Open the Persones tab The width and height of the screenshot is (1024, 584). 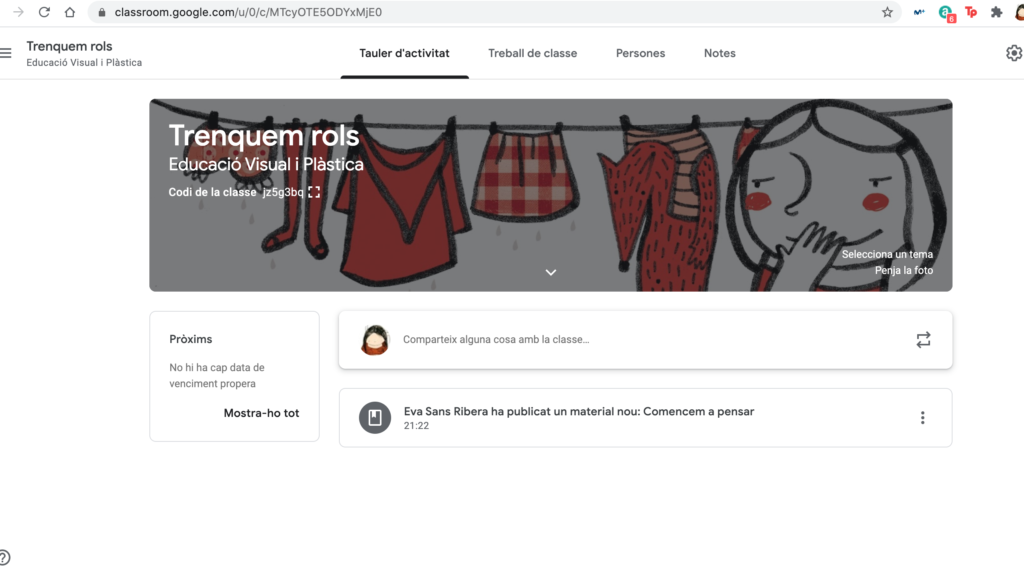tap(640, 54)
